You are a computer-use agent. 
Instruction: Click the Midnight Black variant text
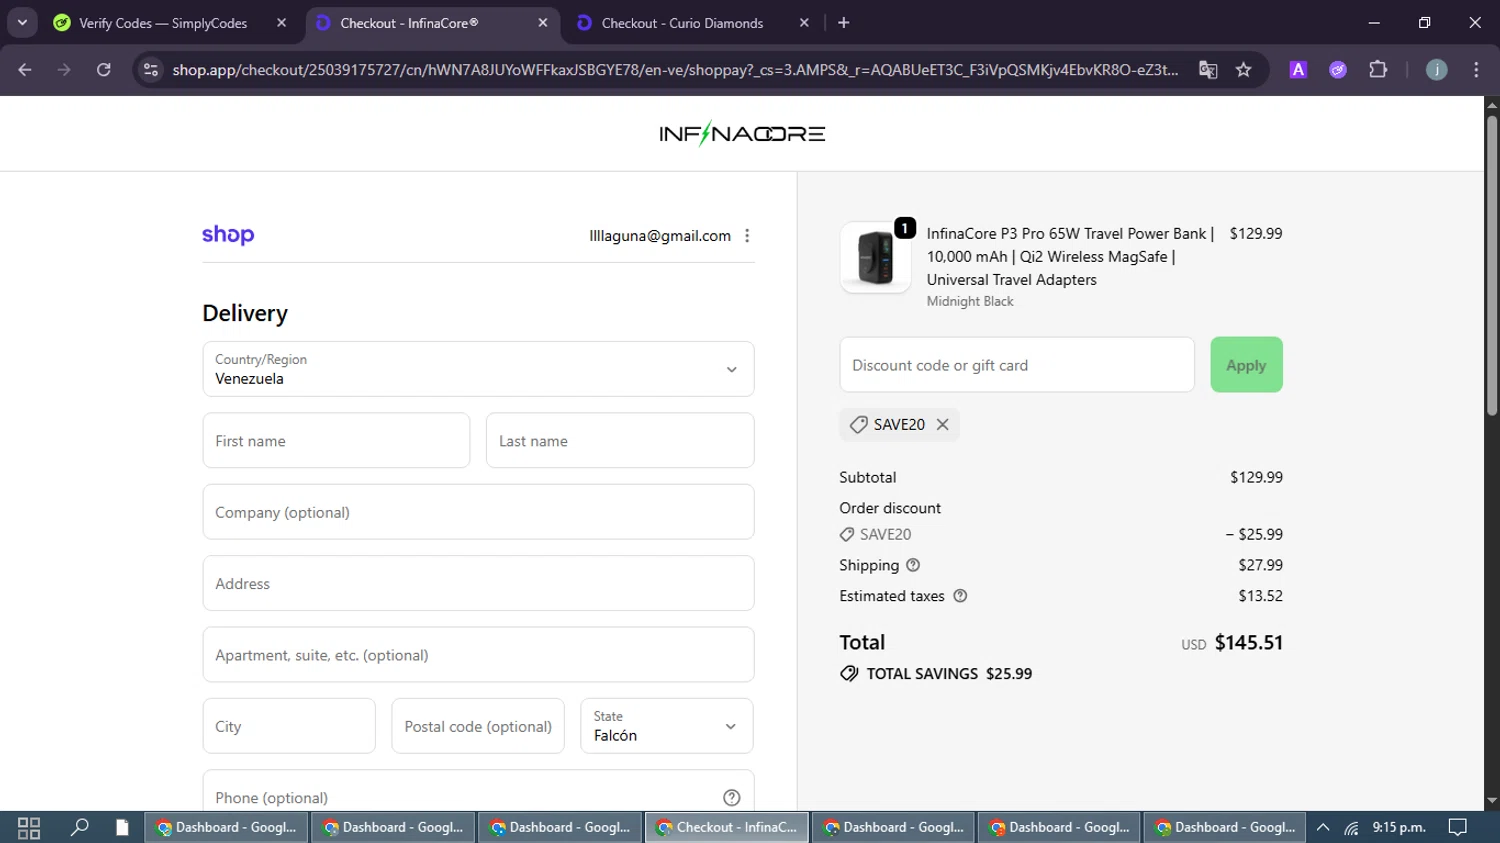point(970,301)
